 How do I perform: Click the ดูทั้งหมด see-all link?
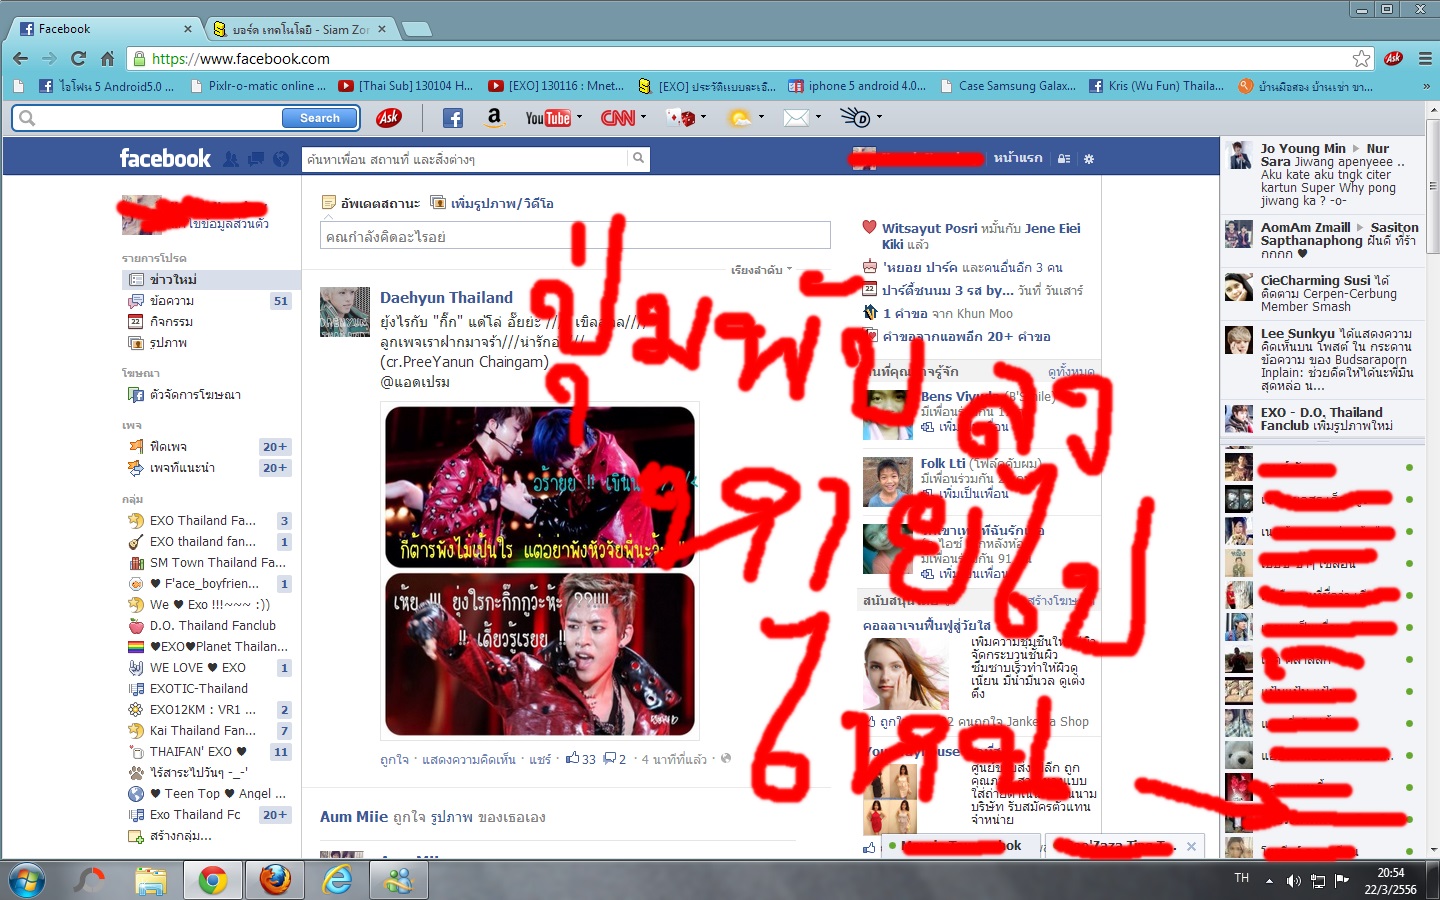click(x=1071, y=372)
